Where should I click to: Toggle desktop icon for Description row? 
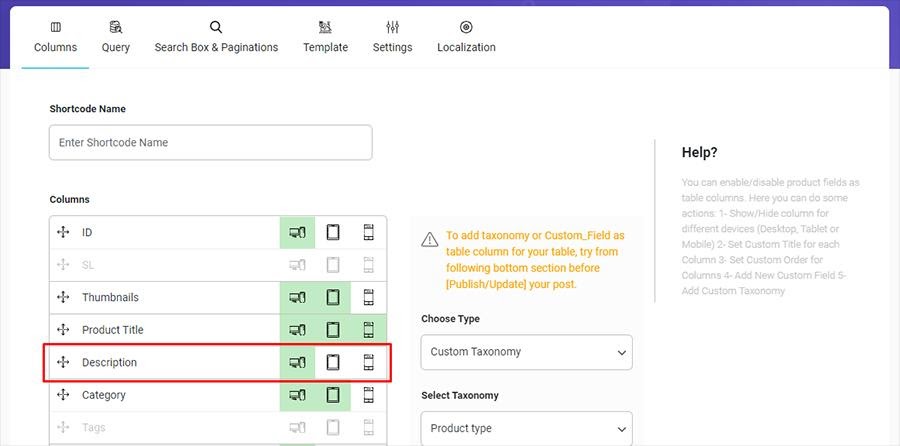click(x=297, y=362)
